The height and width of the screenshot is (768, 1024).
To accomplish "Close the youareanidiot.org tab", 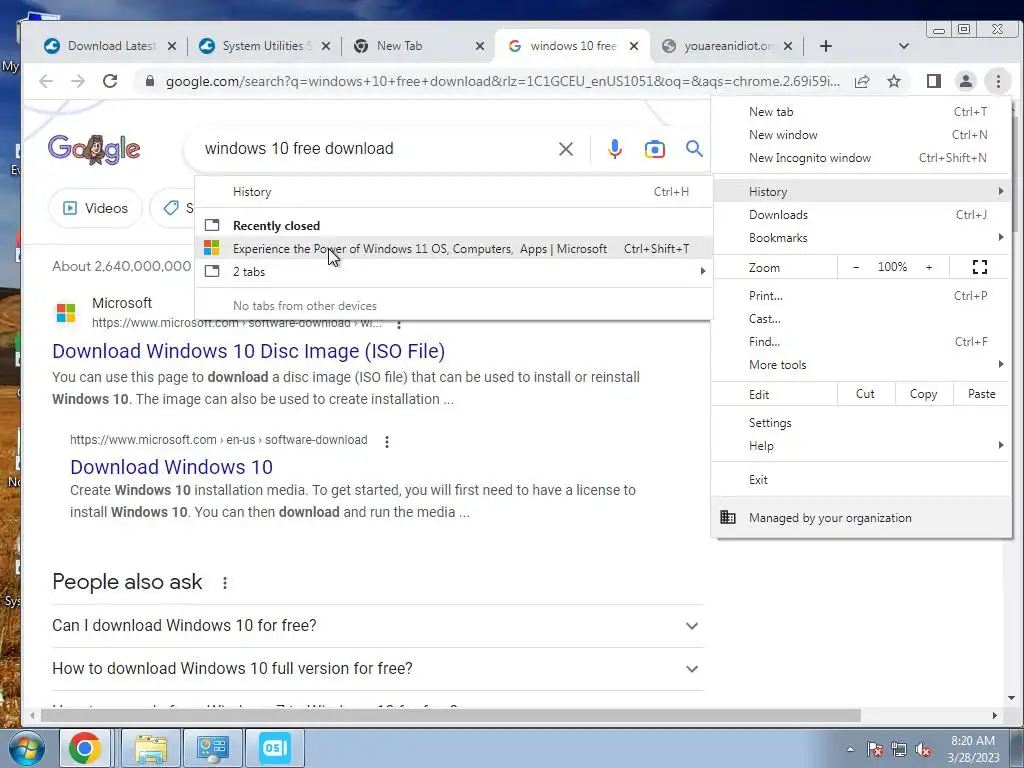I will point(788,46).
